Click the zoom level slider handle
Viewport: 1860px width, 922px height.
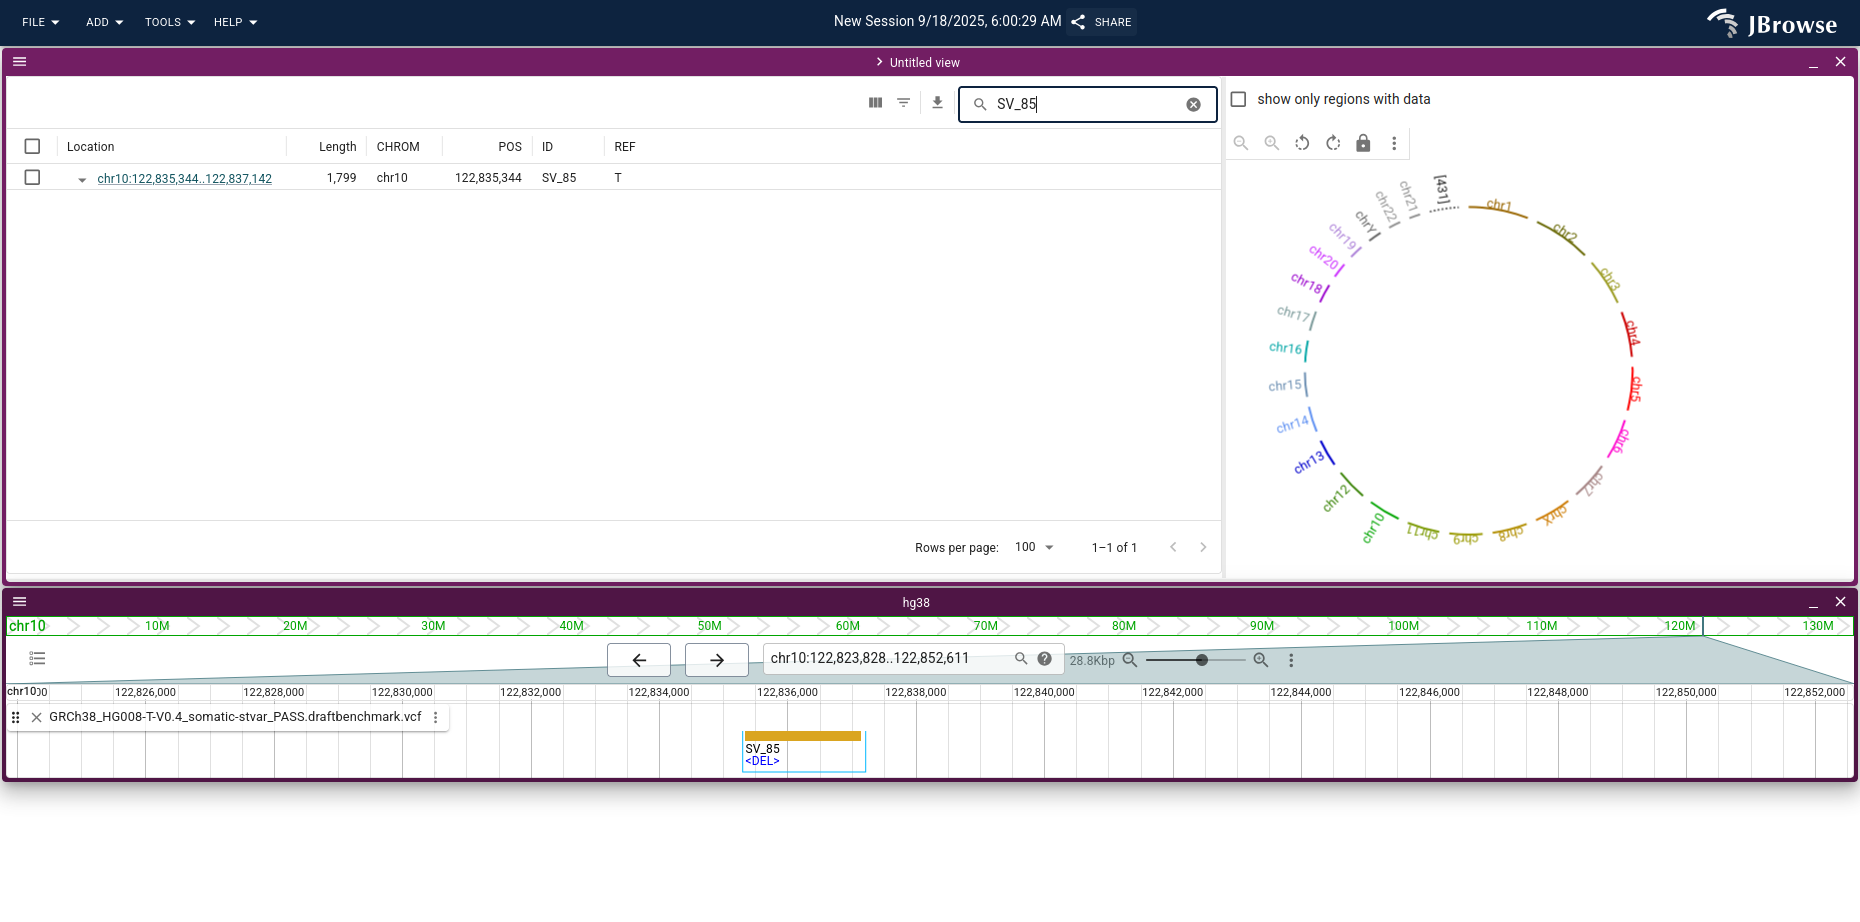pos(1202,660)
